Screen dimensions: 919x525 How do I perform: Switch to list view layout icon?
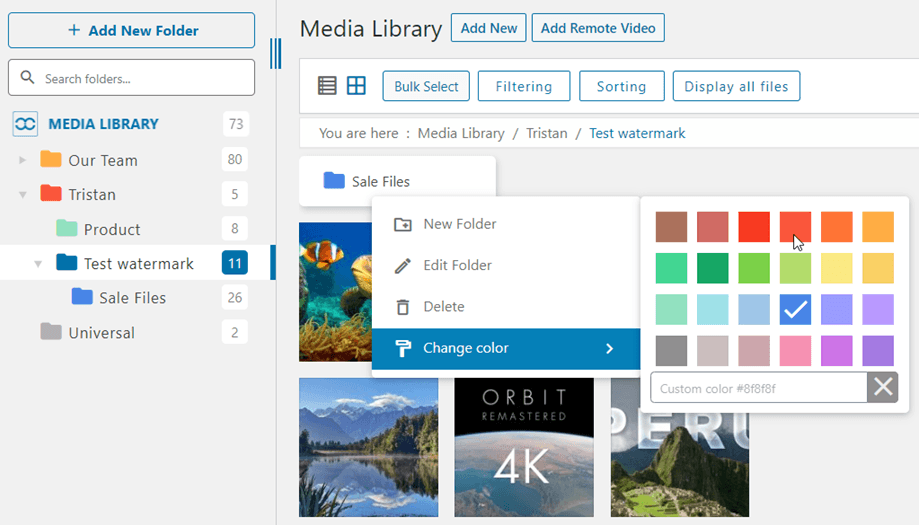327,86
